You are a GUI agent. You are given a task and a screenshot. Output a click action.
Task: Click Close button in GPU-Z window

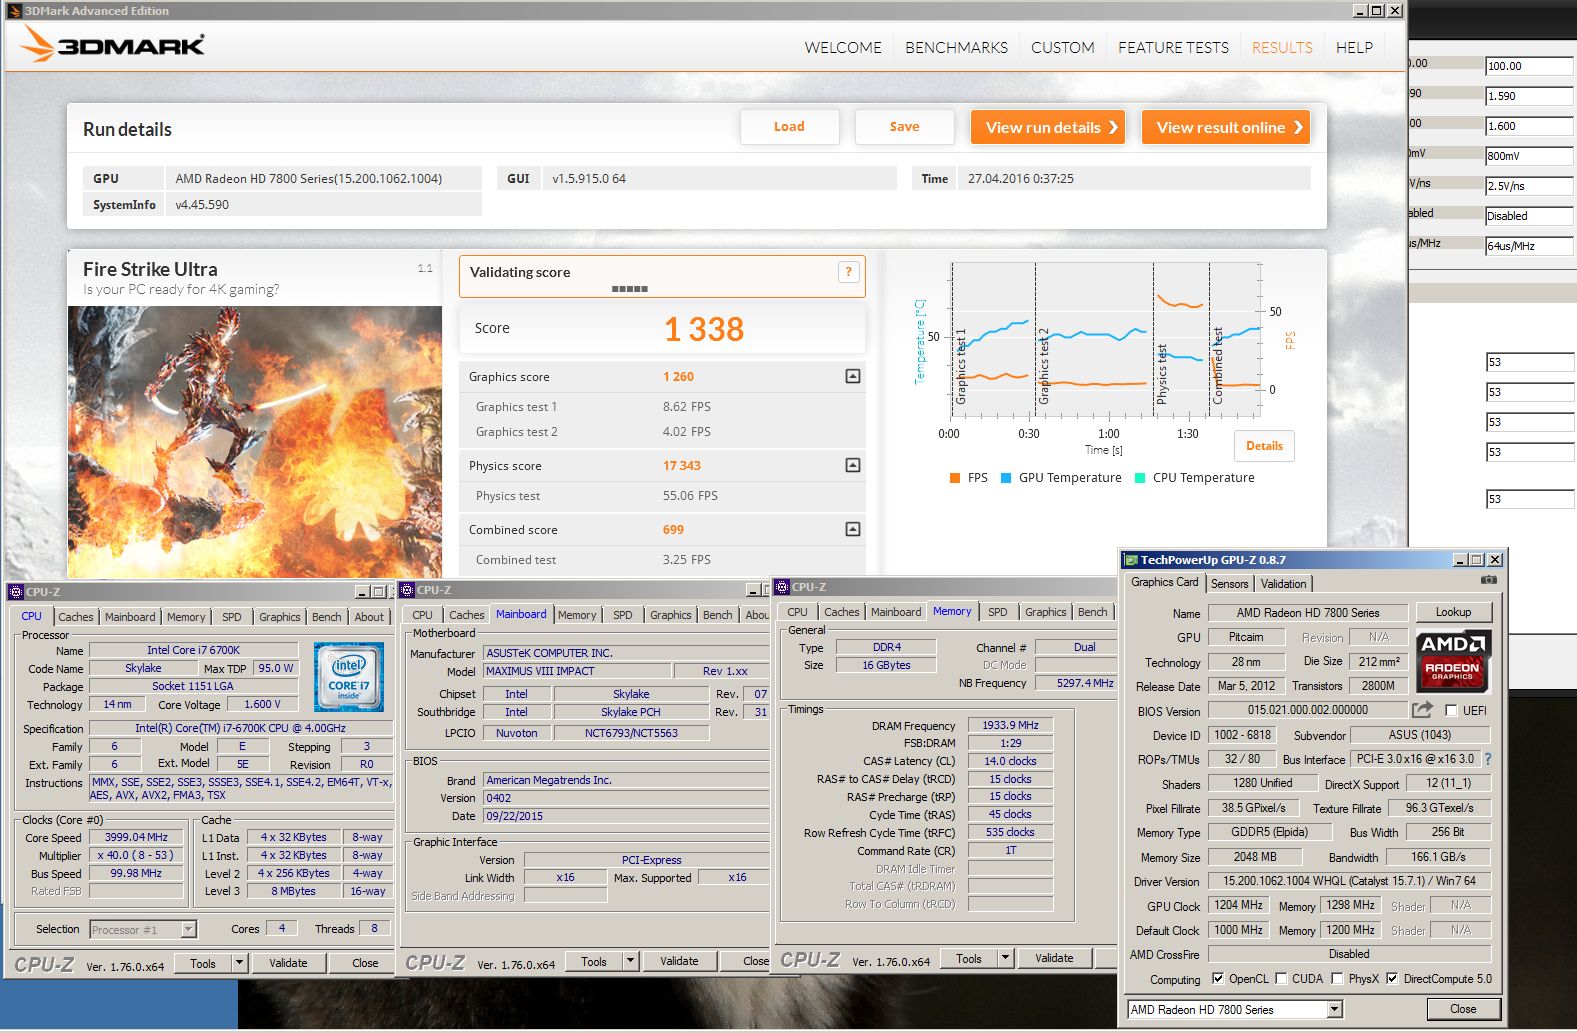1463,1009
